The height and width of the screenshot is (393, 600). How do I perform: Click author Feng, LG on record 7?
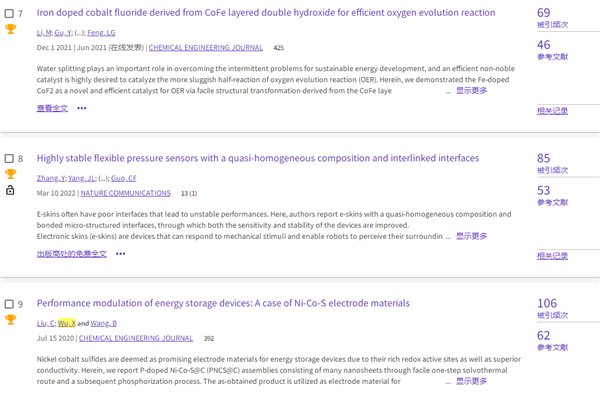coord(101,33)
